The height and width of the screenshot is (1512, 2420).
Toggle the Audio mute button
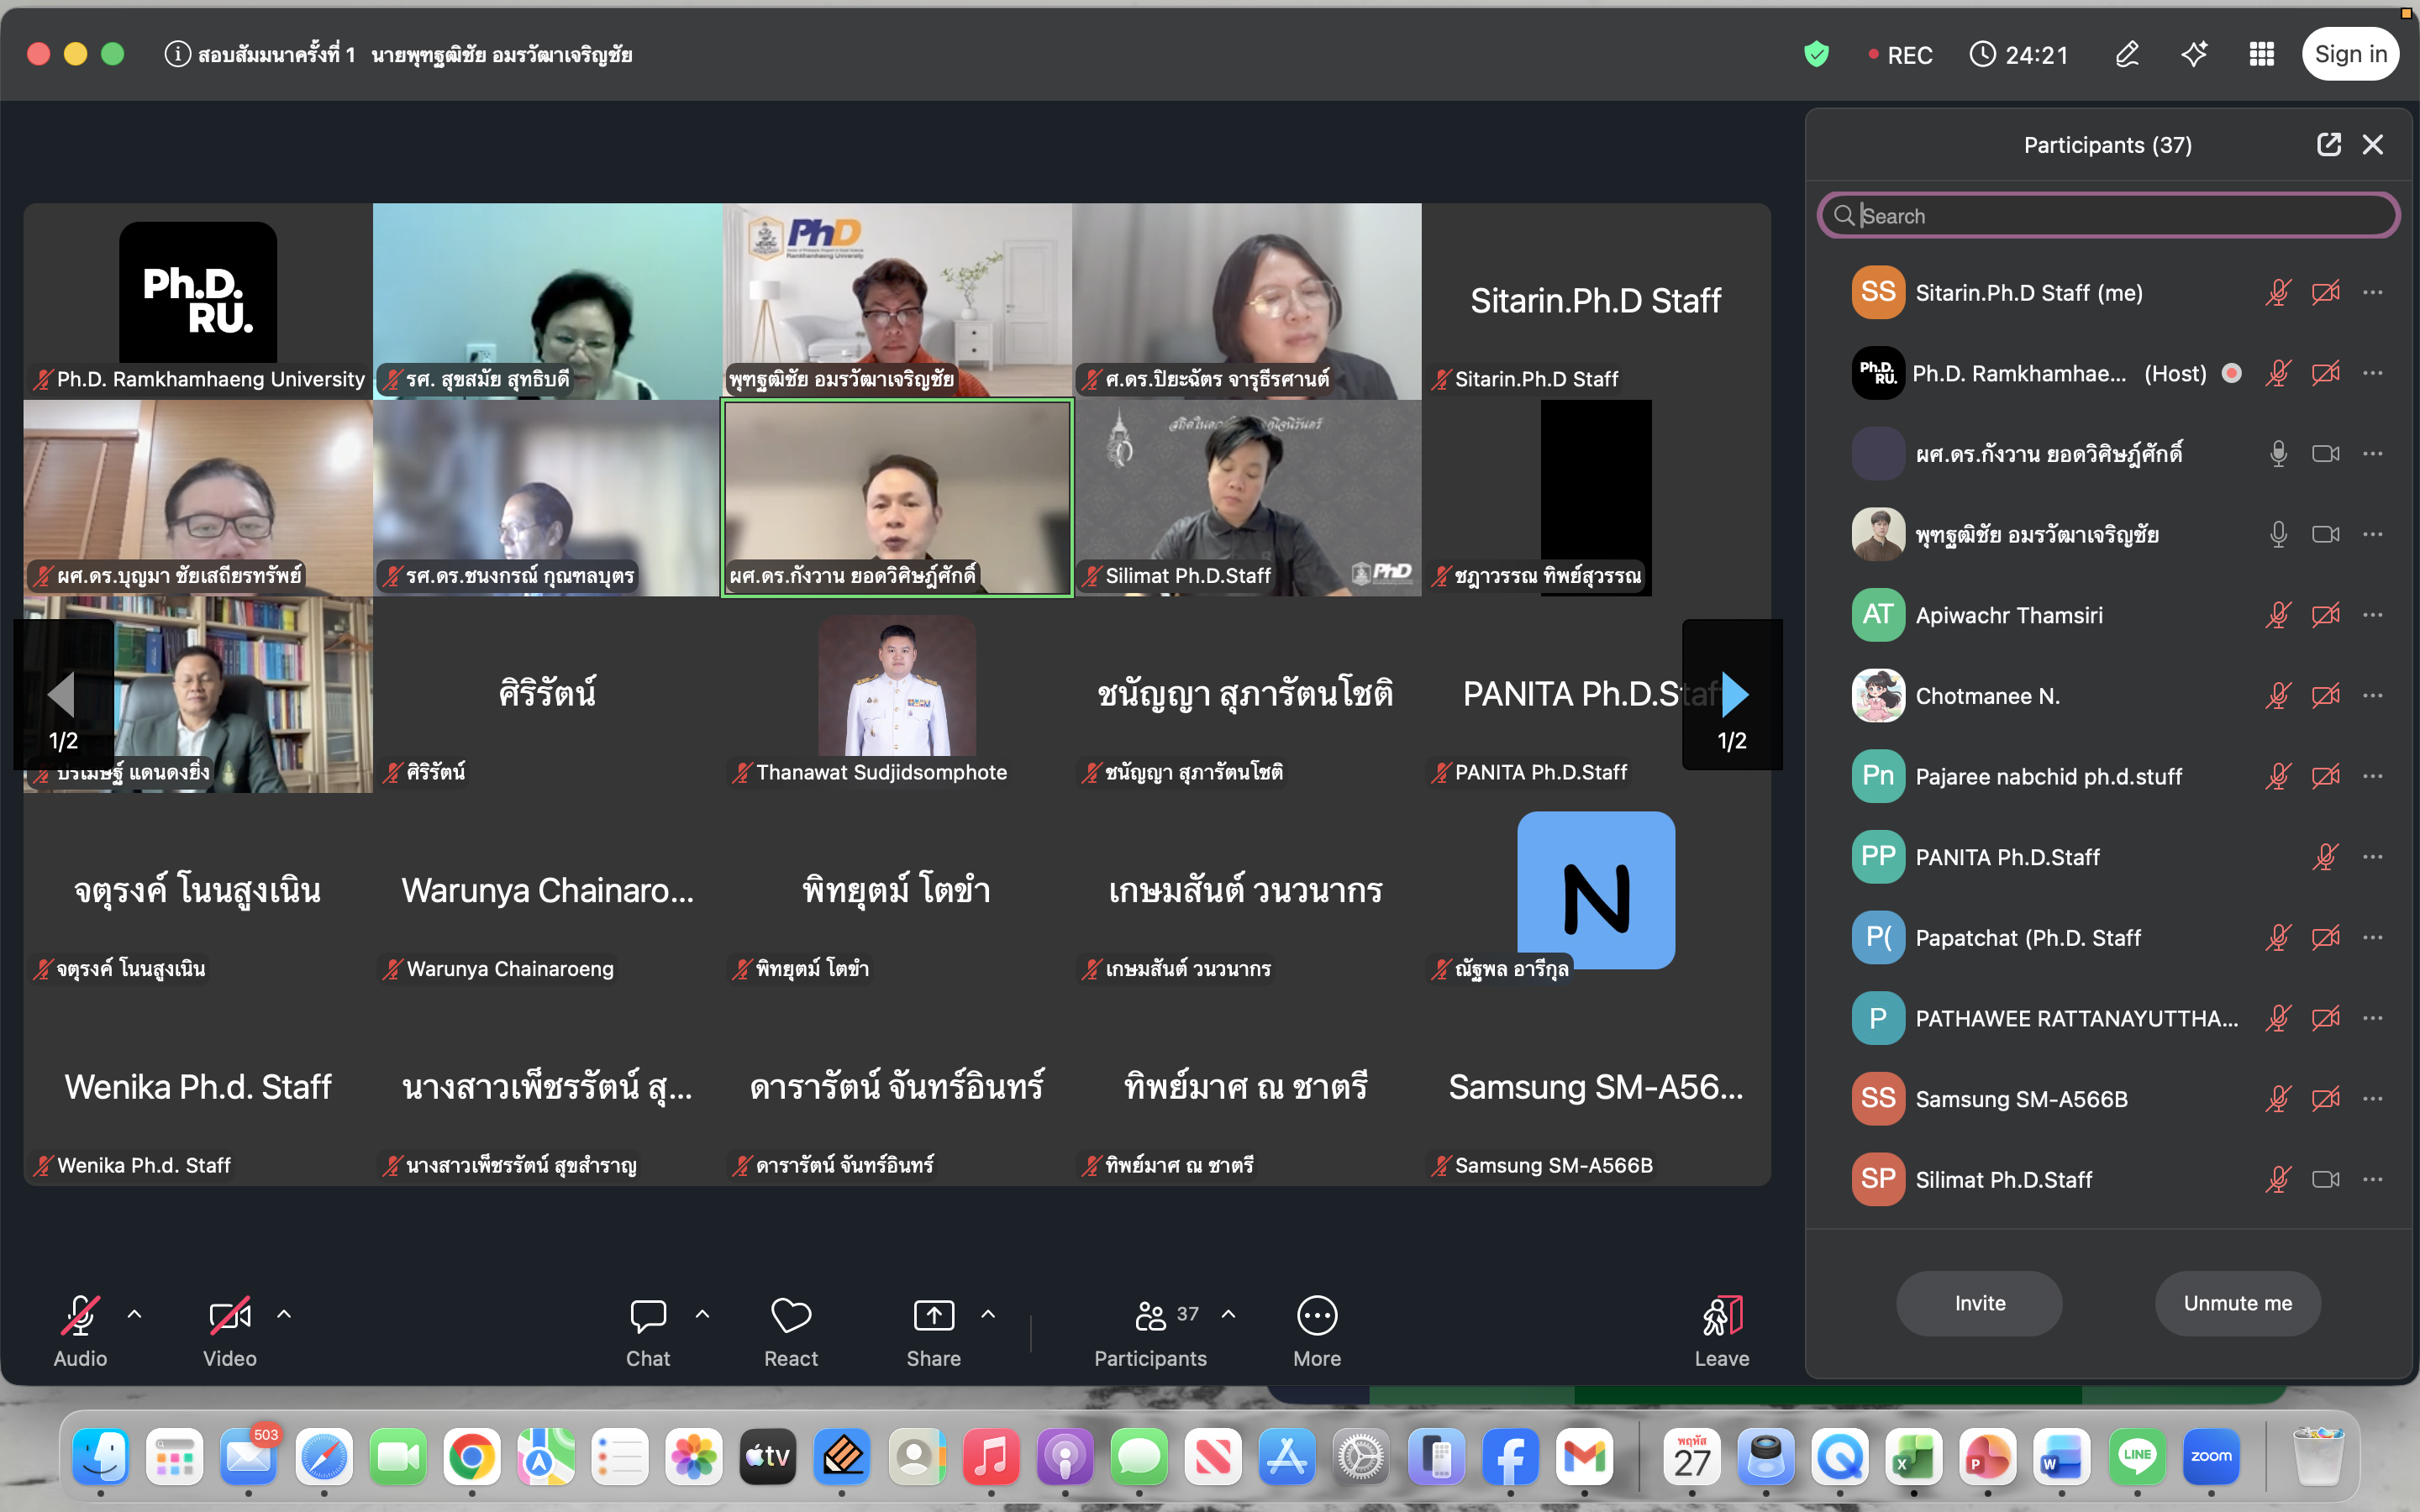click(x=80, y=1332)
